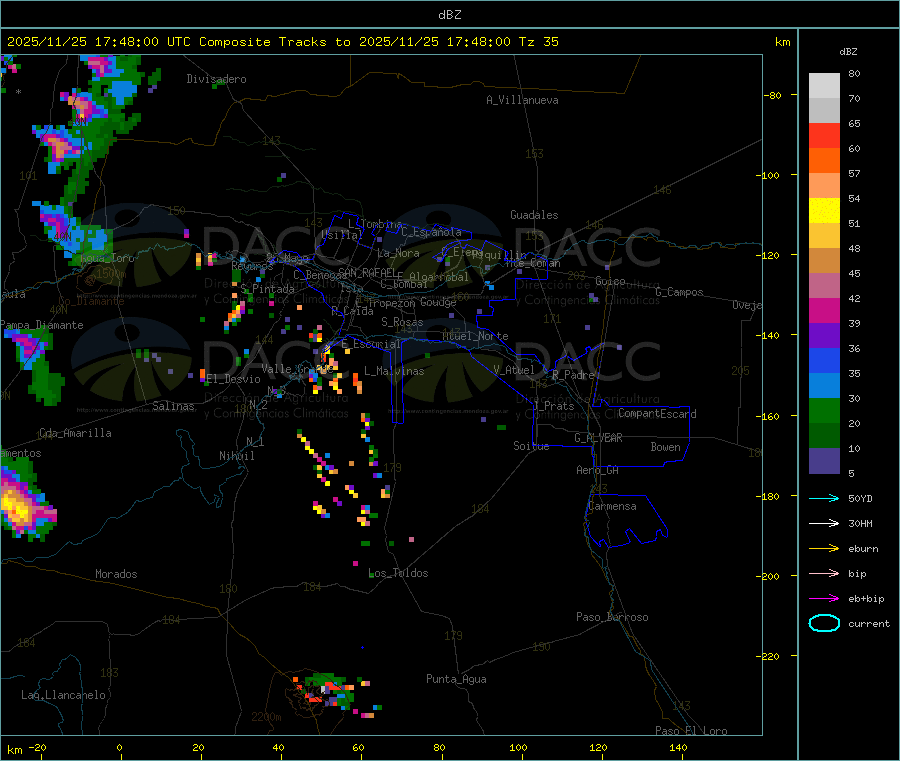Click the A_Villanueva place label

522,100
